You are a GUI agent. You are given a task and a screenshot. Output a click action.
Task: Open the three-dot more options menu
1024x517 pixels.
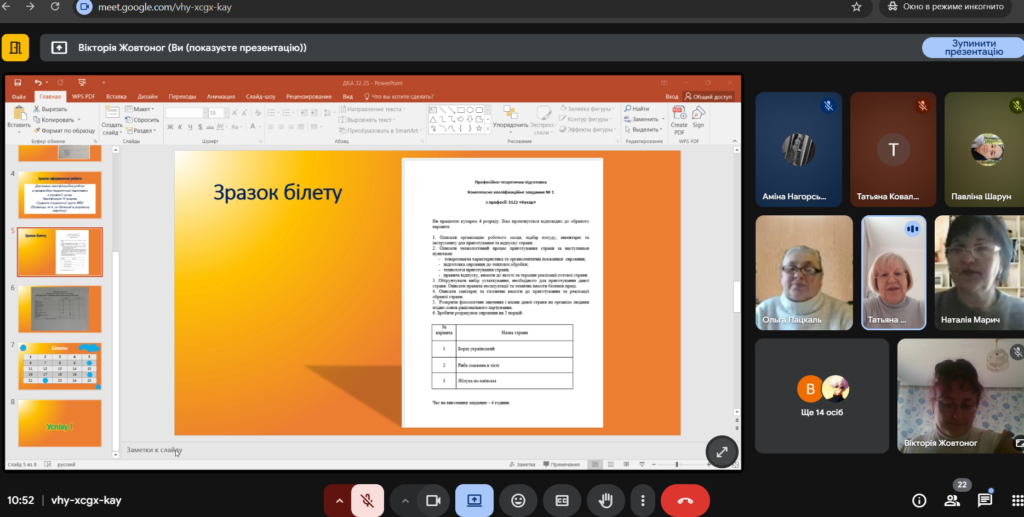[x=643, y=500]
